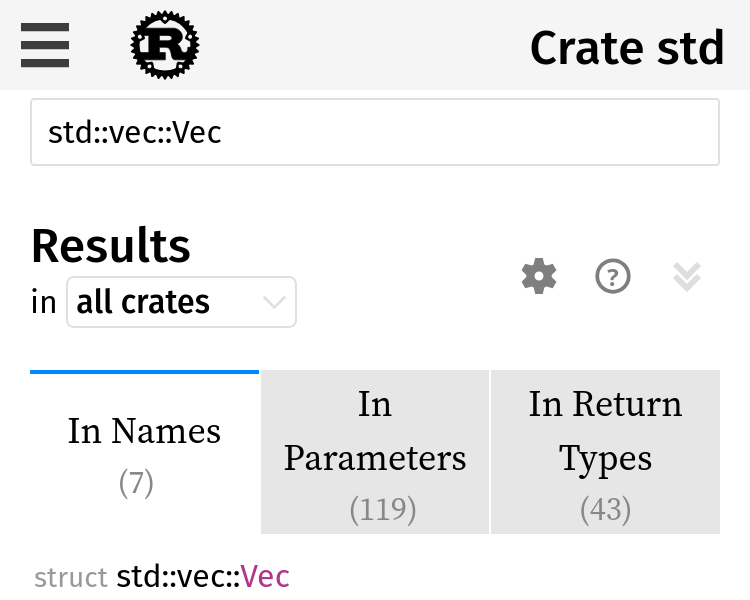This screenshot has width=750, height=600.
Task: Click the Results heading
Action: coord(111,245)
